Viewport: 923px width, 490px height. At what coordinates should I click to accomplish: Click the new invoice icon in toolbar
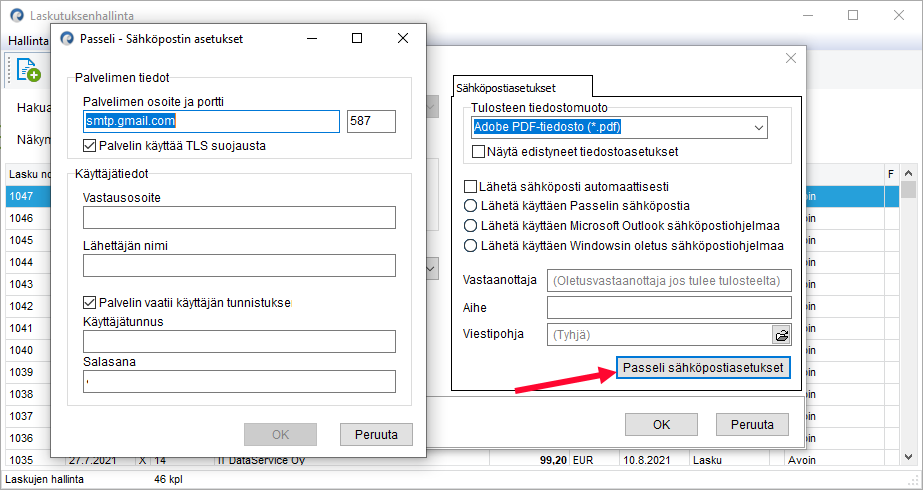point(28,70)
